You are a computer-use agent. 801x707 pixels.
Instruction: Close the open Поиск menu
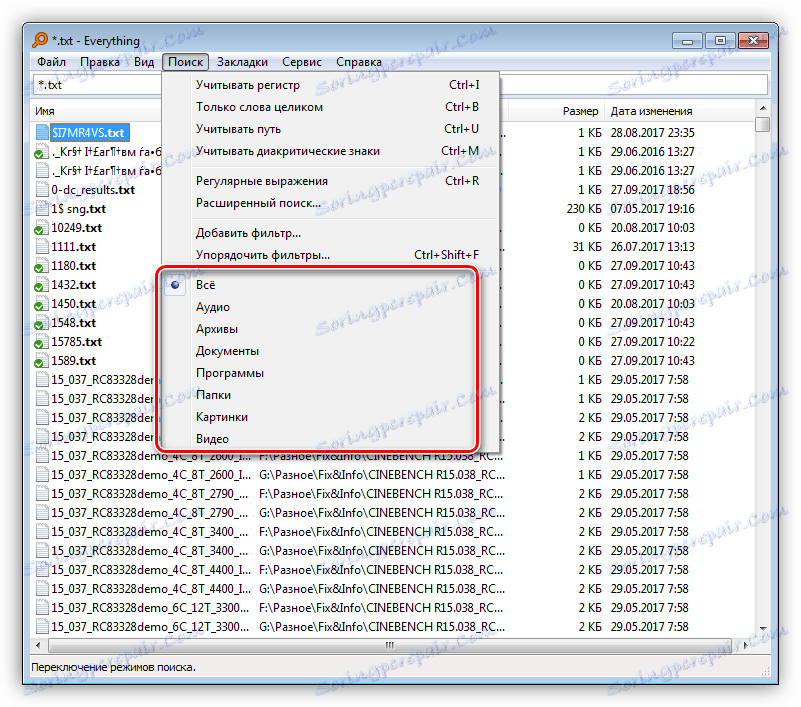pyautogui.click(x=185, y=62)
